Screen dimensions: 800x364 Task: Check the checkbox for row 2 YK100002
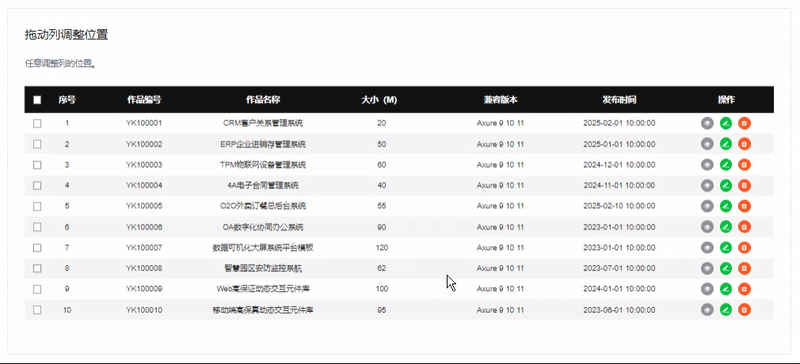tap(37, 144)
